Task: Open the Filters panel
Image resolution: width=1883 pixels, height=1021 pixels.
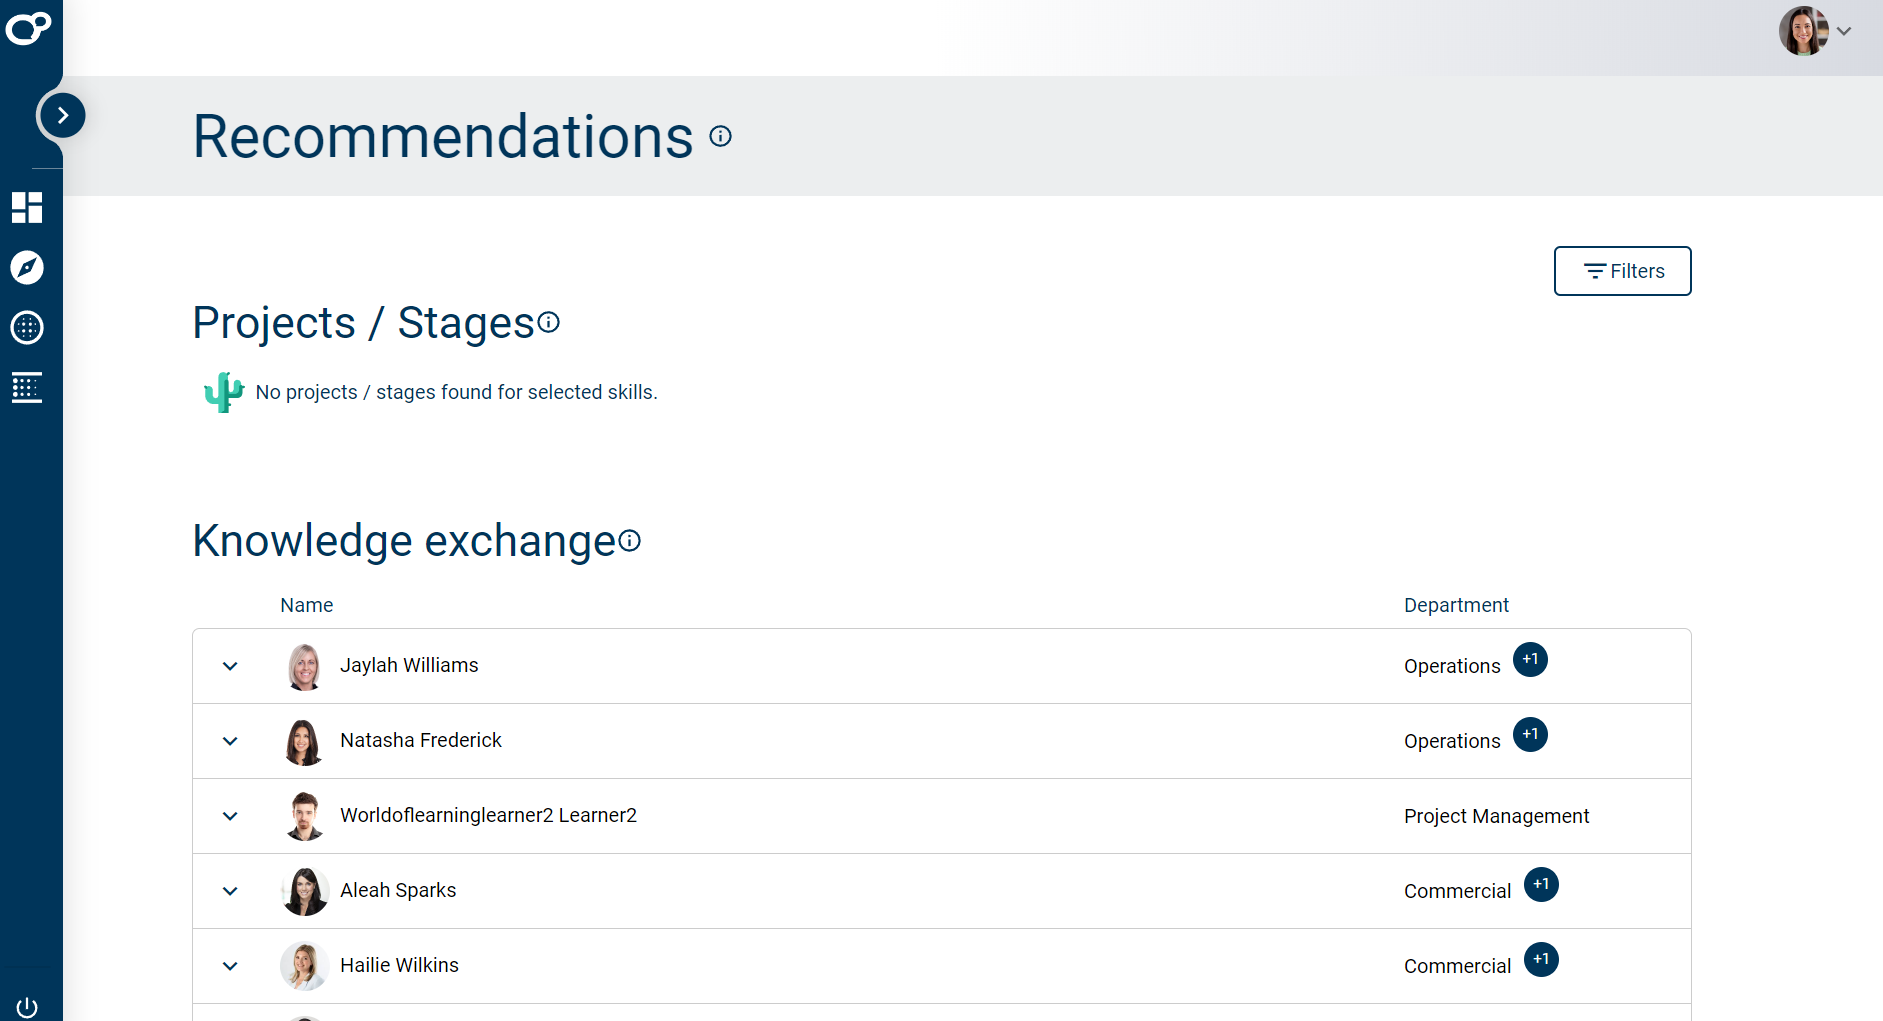Action: click(1622, 270)
